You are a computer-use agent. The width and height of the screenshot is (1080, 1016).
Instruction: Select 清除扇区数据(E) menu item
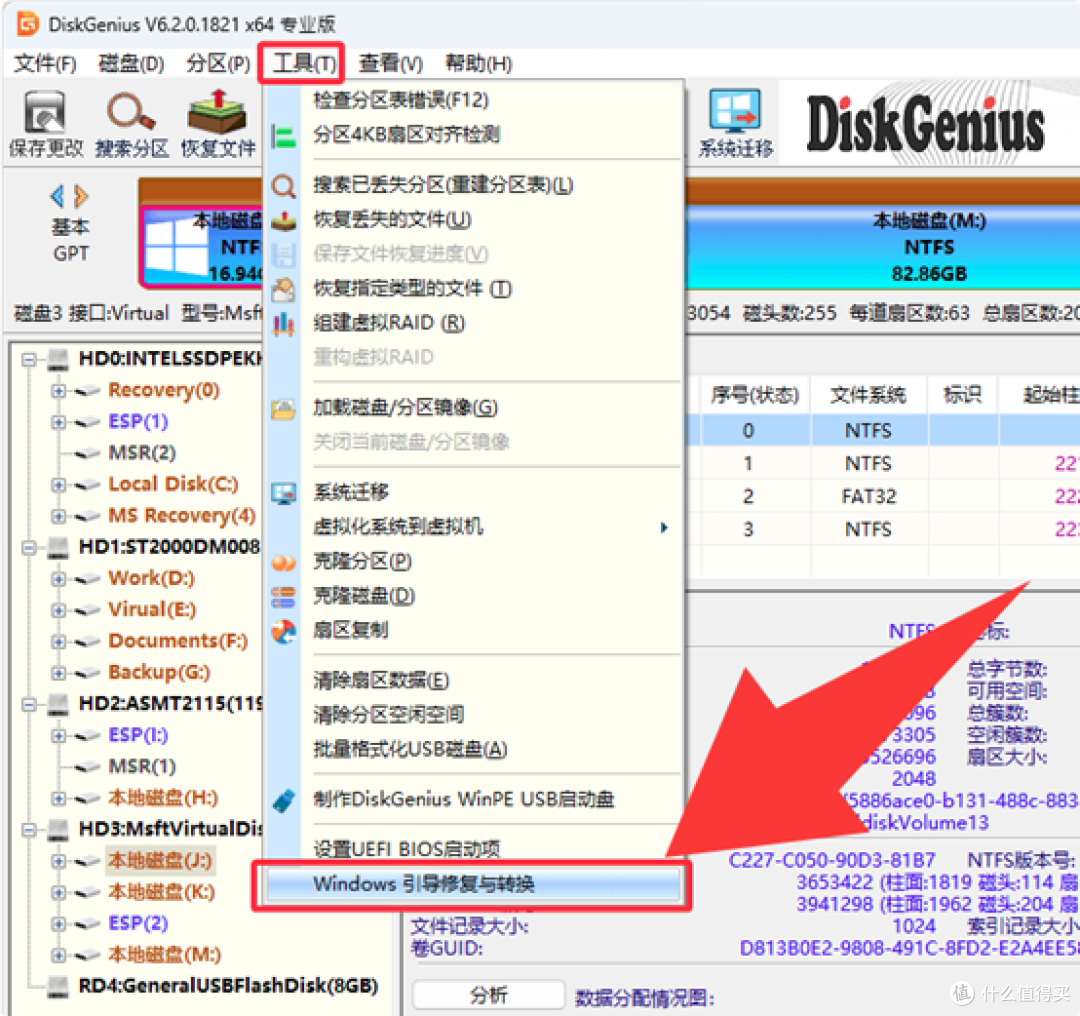(381, 681)
